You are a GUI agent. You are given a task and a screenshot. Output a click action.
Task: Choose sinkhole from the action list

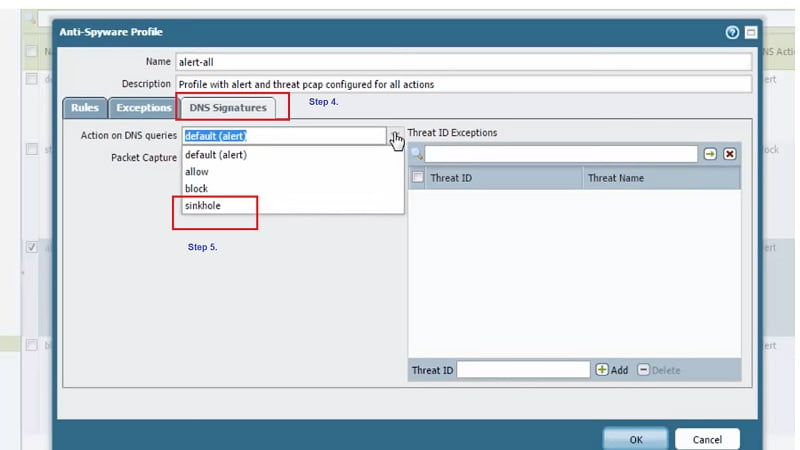[293, 206]
